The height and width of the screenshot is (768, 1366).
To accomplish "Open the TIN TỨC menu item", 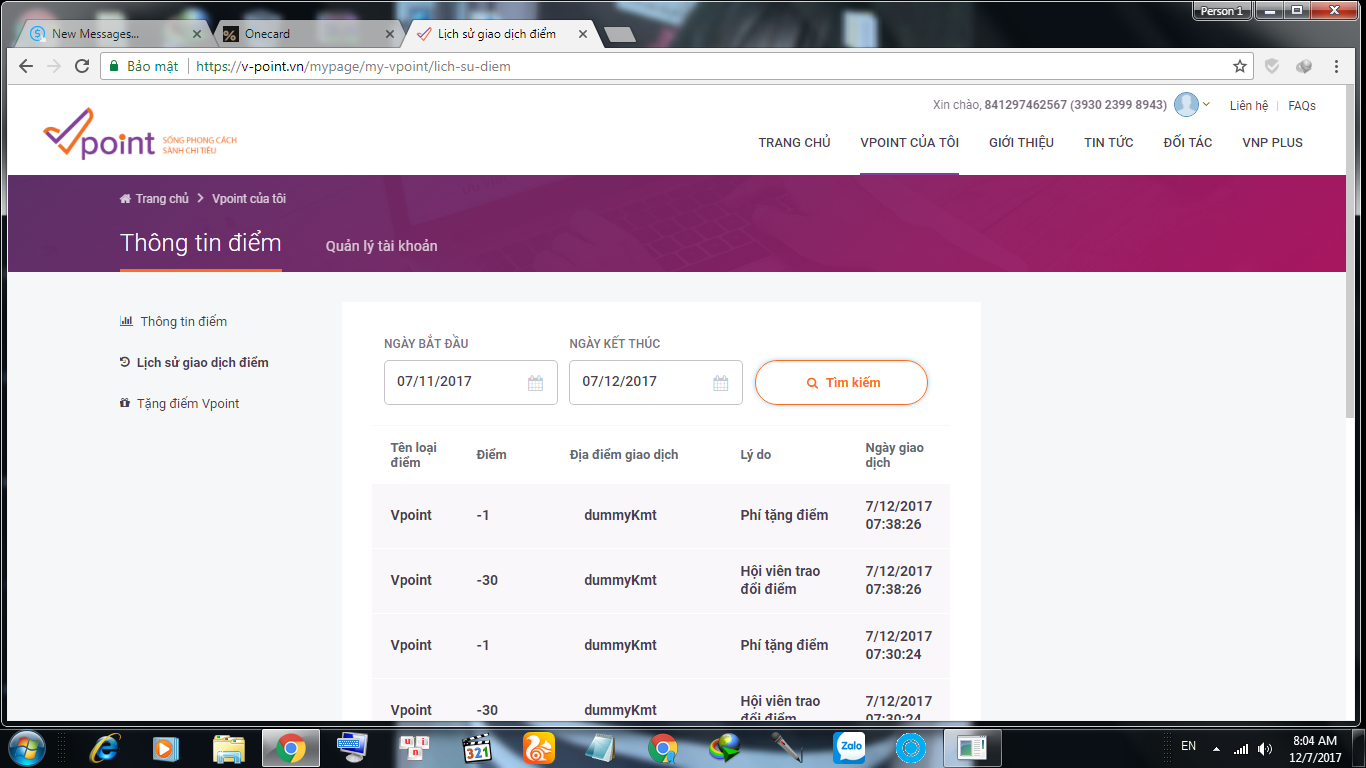I will pos(1108,142).
